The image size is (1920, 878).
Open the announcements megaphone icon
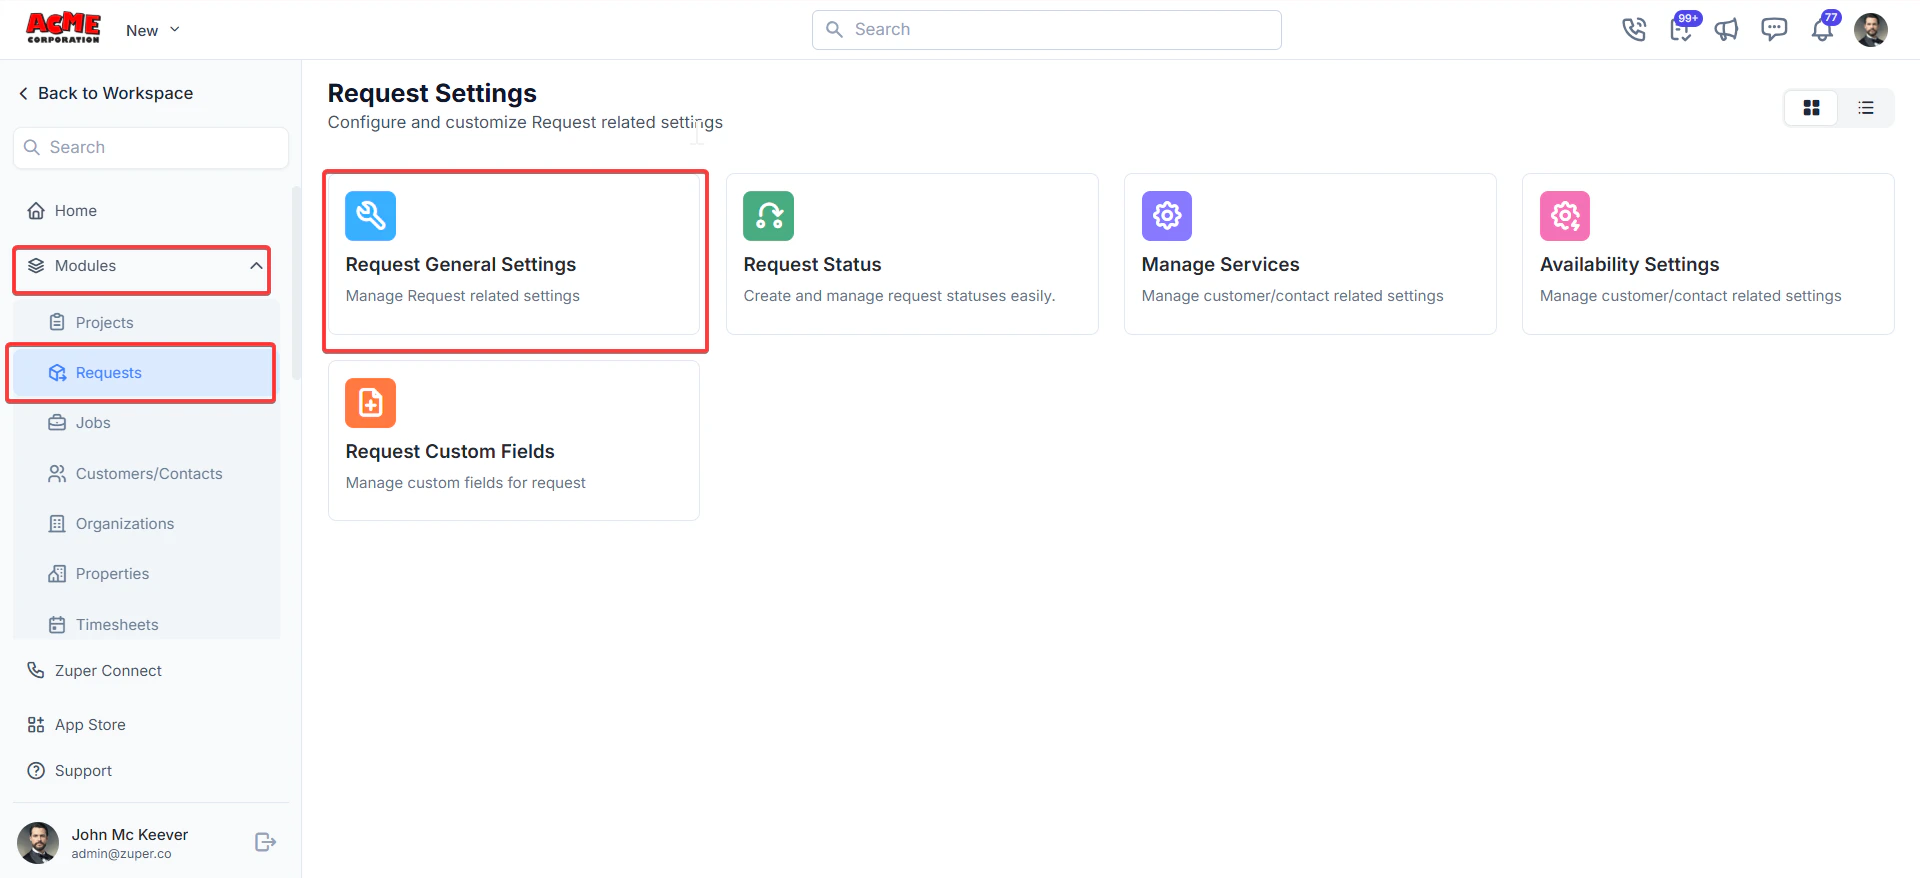tap(1727, 30)
